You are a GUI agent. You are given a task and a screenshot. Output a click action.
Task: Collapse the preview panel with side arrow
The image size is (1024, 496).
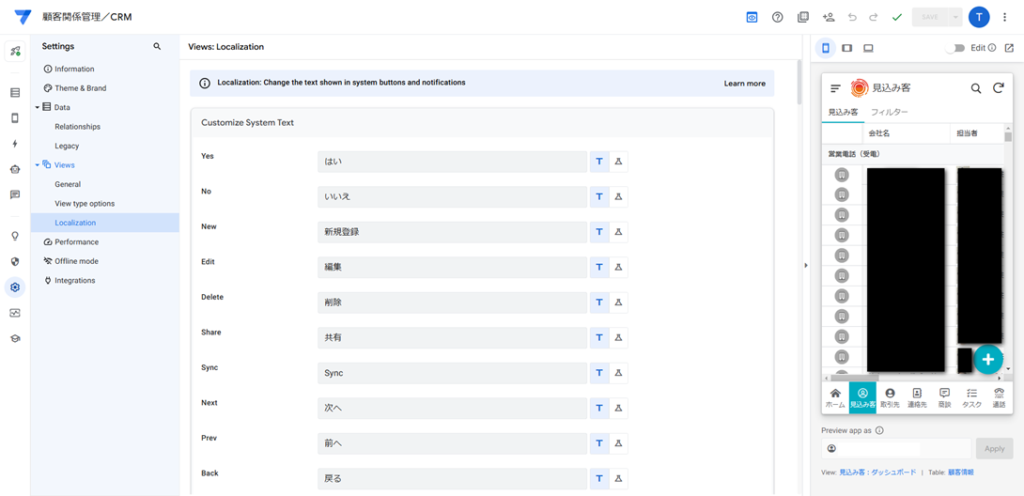click(806, 265)
